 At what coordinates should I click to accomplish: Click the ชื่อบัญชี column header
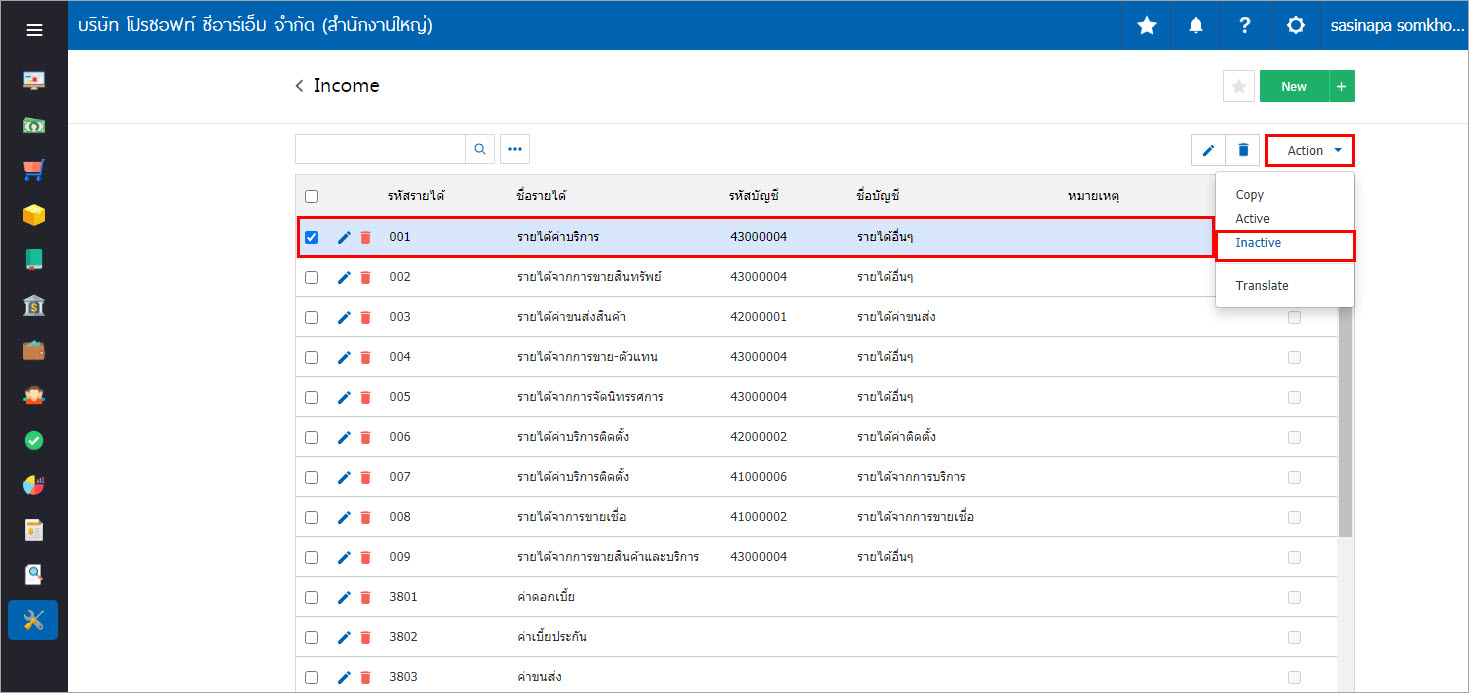coord(879,196)
